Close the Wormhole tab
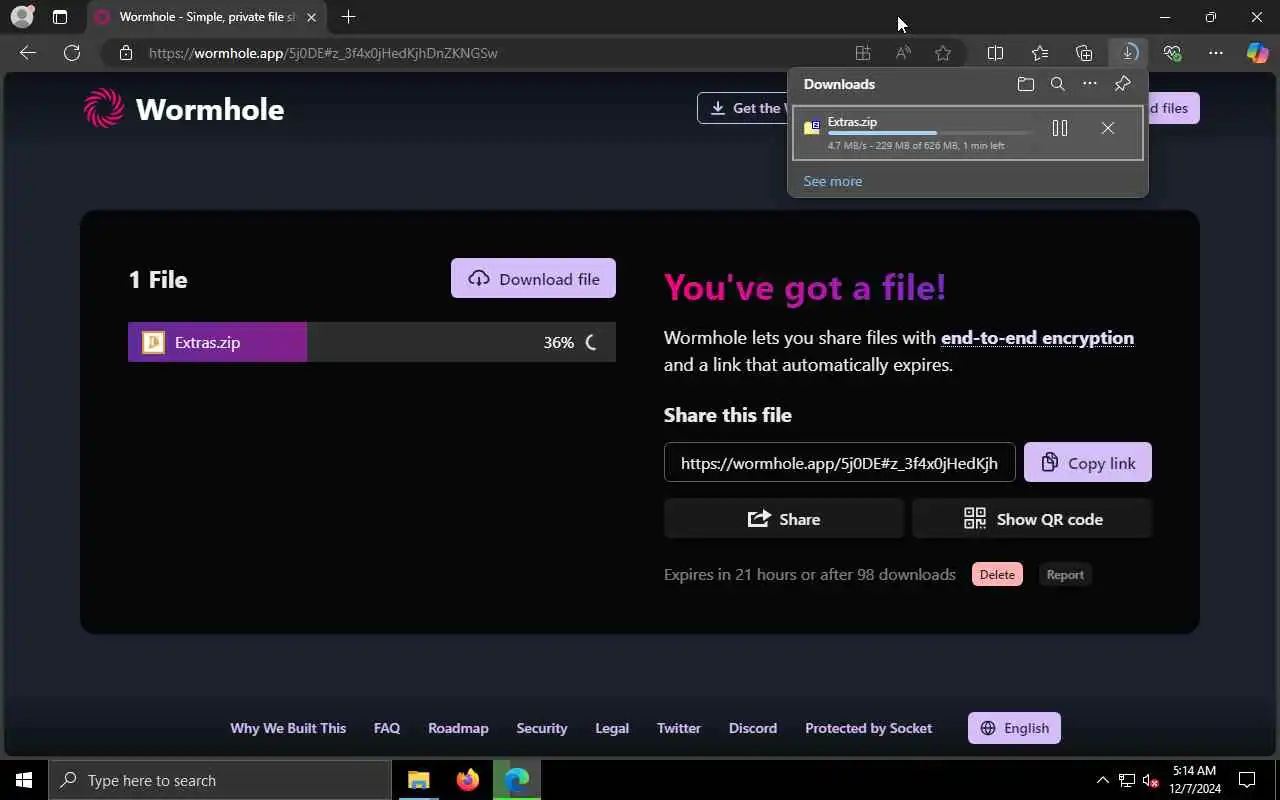The width and height of the screenshot is (1280, 800). click(311, 17)
